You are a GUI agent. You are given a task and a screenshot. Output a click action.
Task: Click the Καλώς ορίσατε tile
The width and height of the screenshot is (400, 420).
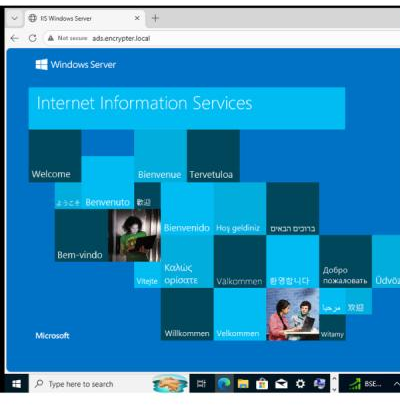point(187,262)
